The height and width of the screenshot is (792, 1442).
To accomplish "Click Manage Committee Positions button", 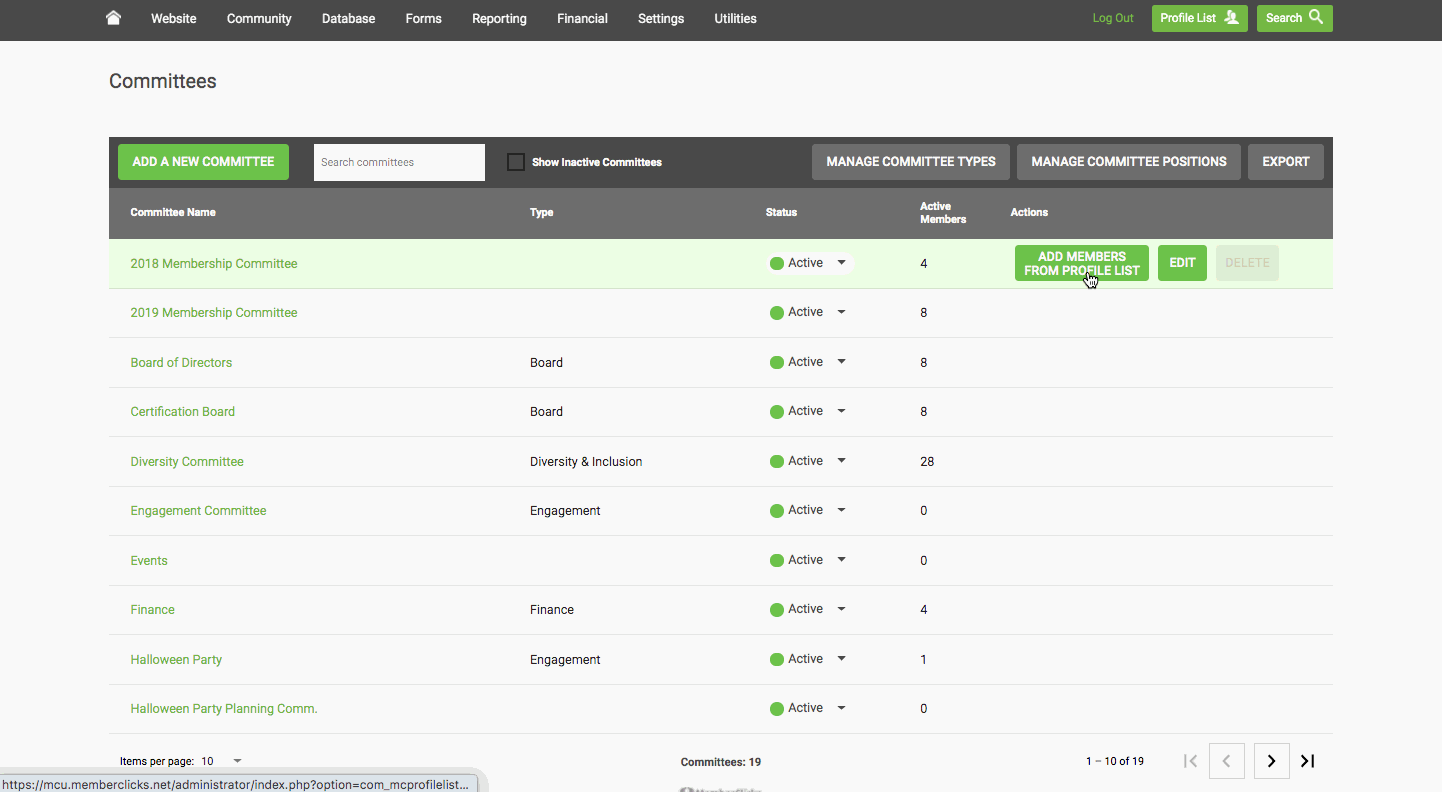I will [1129, 162].
